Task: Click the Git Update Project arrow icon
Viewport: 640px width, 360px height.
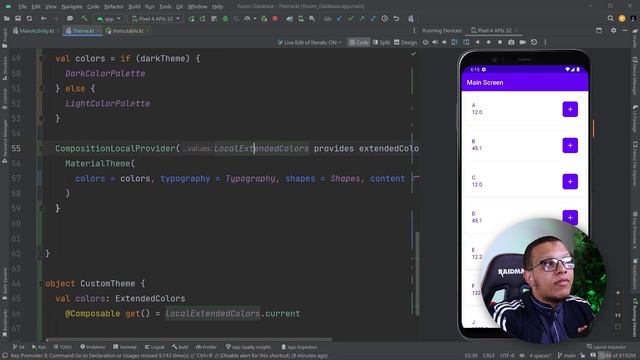Action: pyautogui.click(x=340, y=18)
